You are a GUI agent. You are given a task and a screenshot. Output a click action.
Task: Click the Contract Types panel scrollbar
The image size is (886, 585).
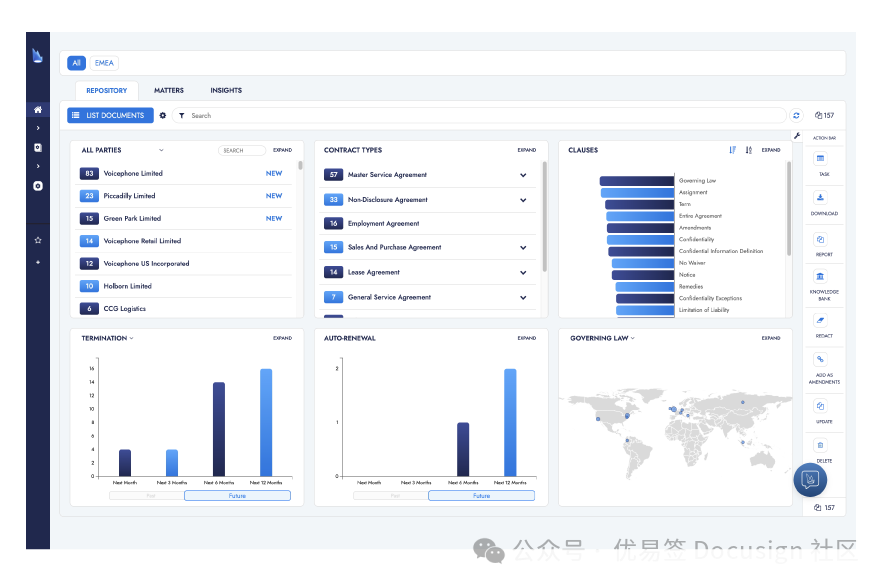(x=545, y=216)
